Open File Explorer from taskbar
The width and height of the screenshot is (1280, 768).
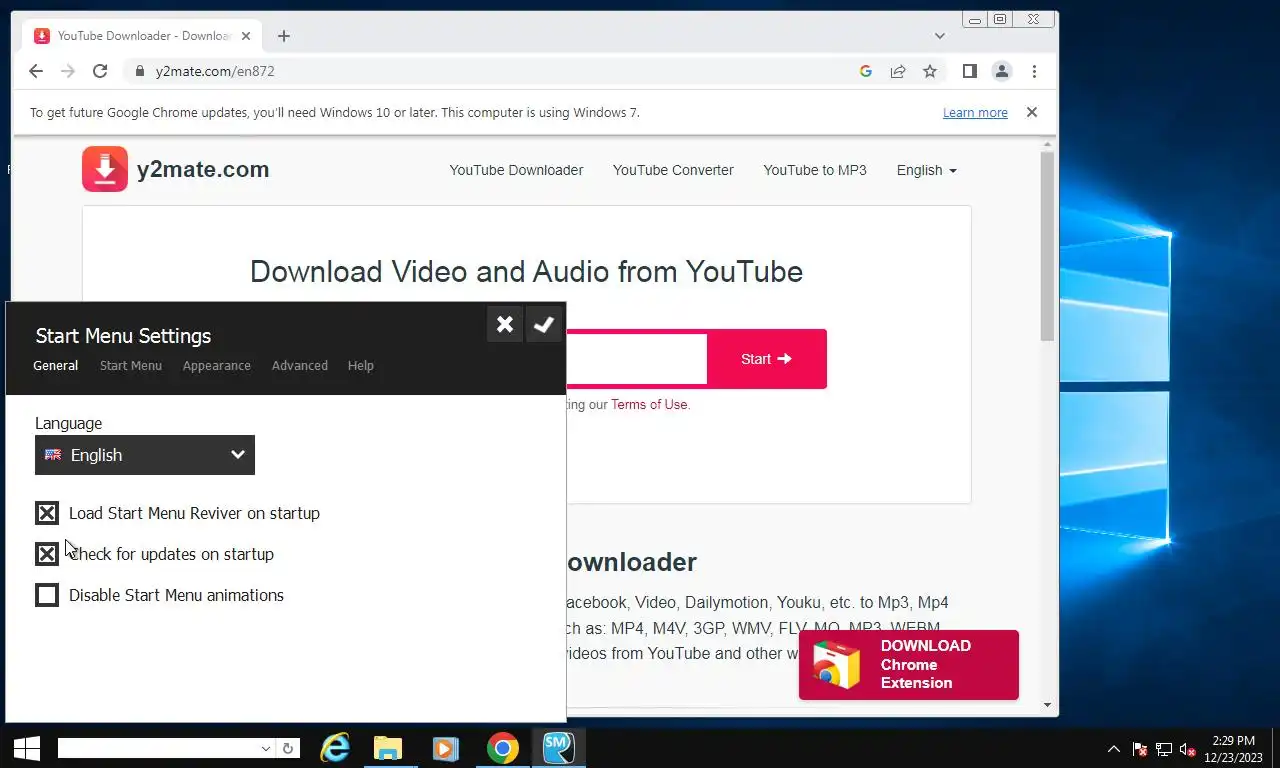(x=388, y=748)
